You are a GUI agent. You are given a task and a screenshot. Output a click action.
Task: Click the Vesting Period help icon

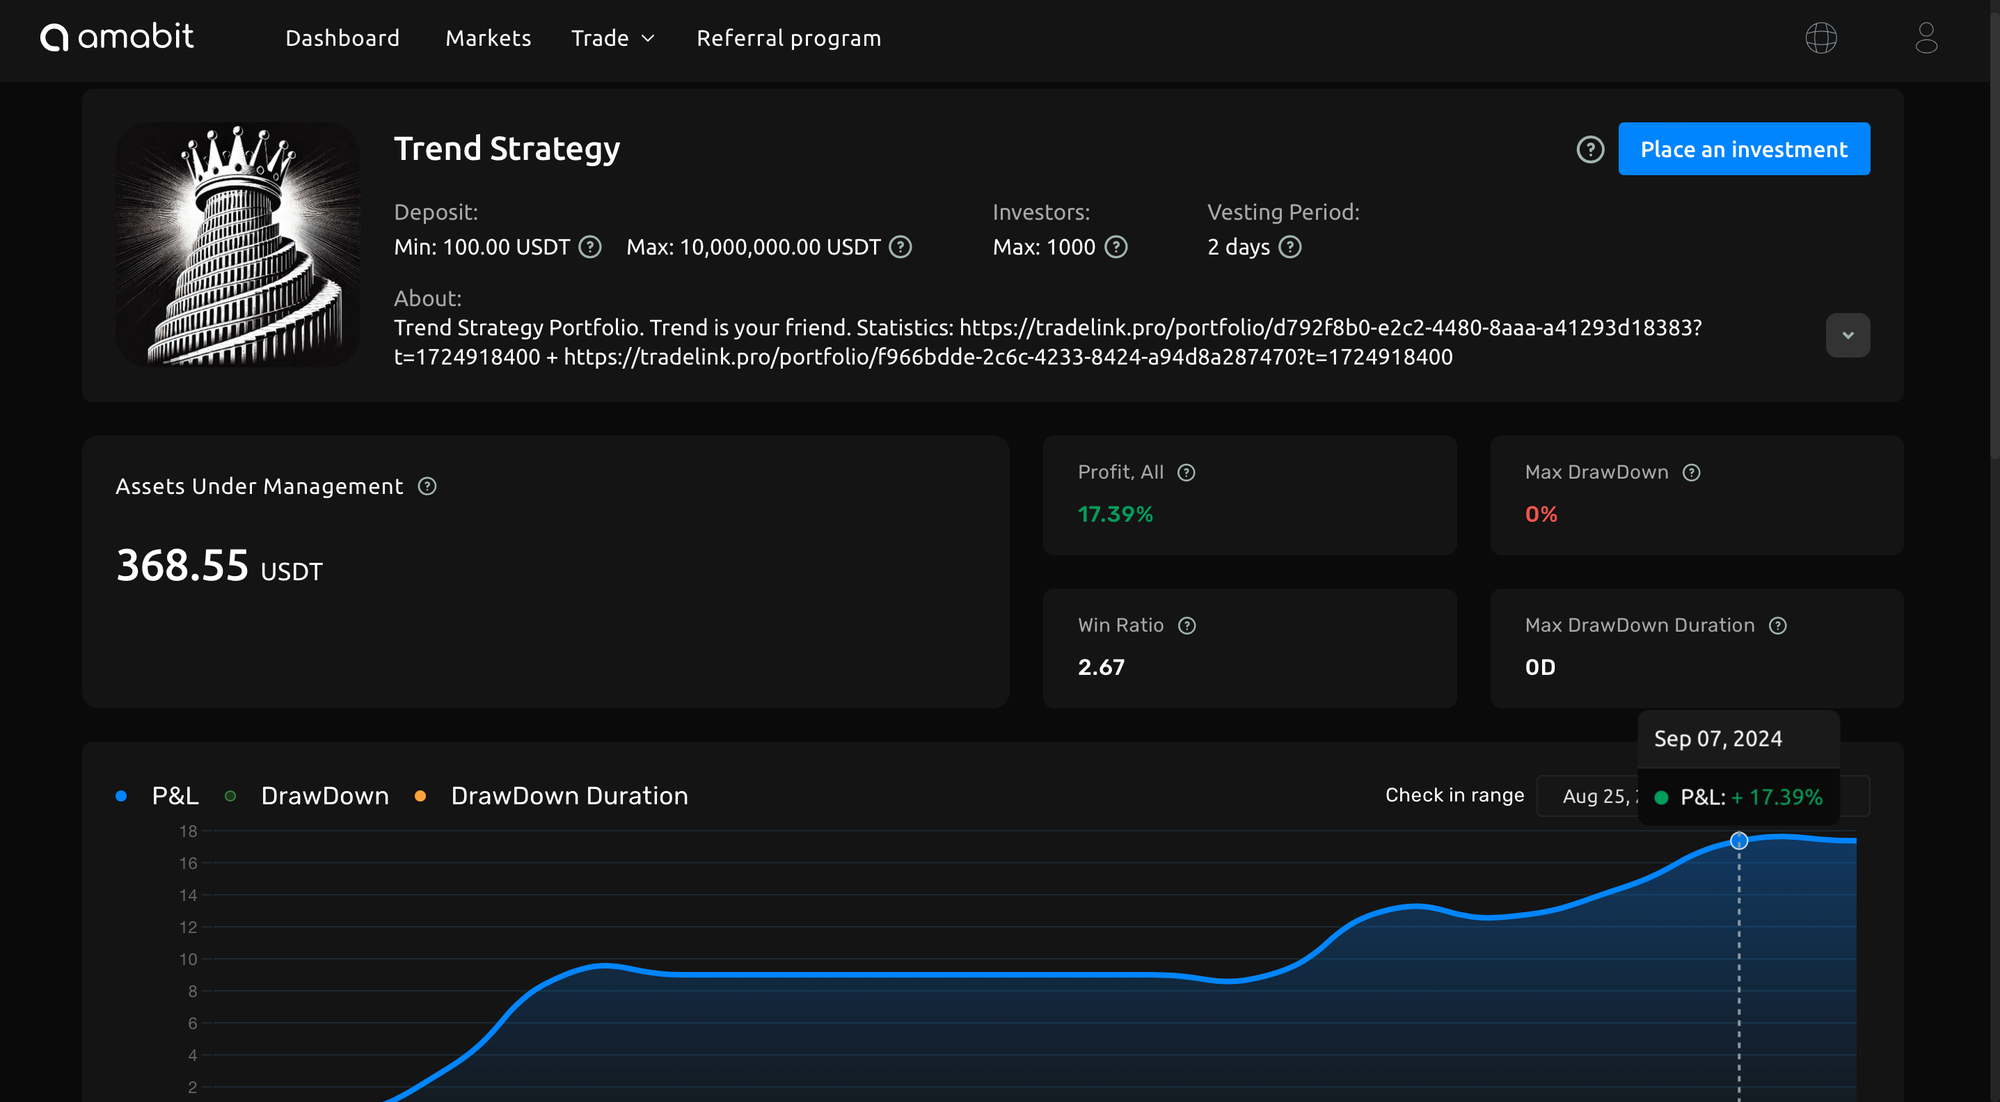pyautogui.click(x=1290, y=247)
